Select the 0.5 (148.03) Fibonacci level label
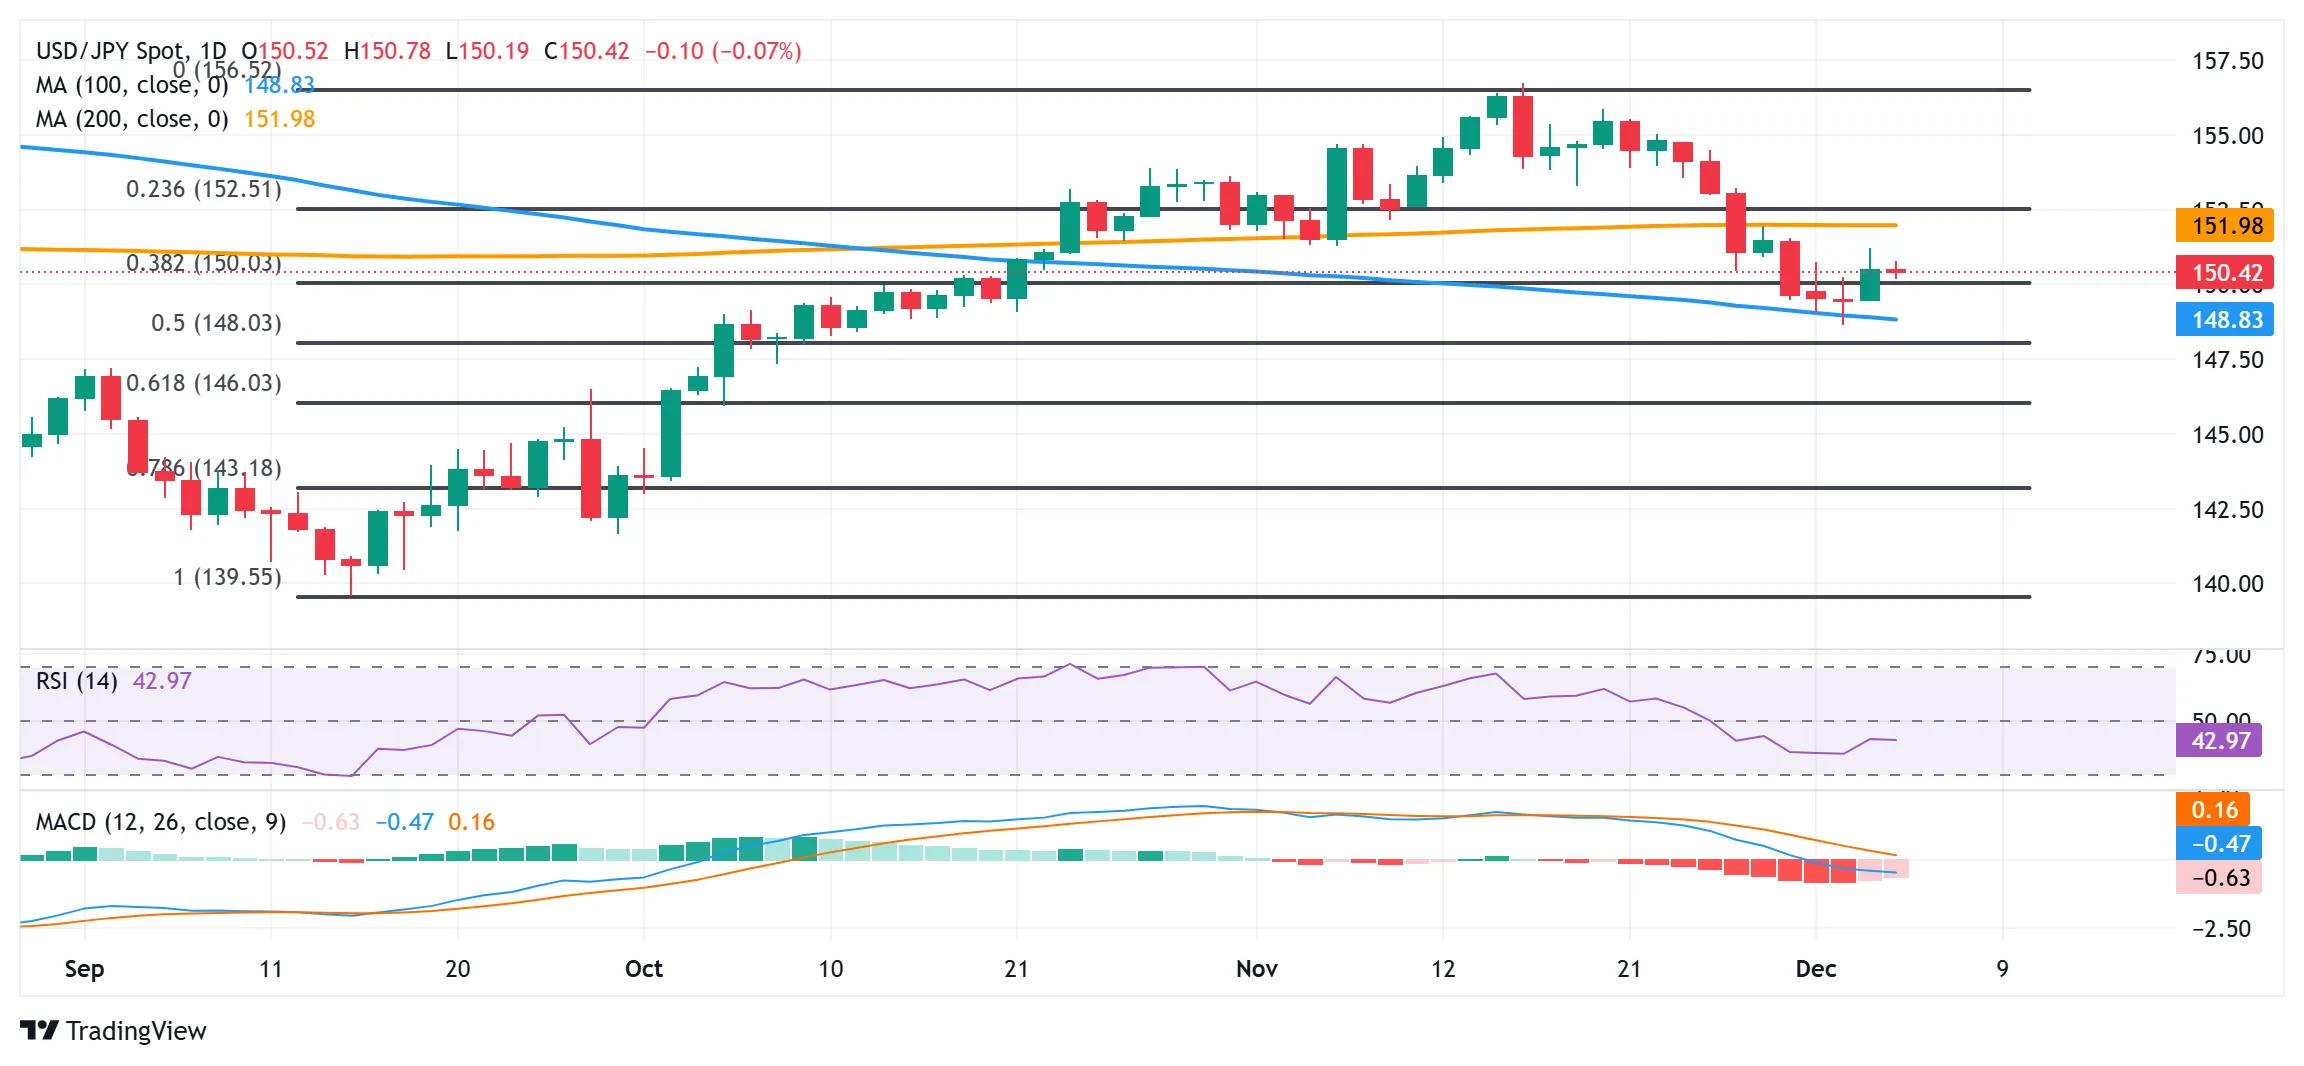Viewport: 2304px width, 1066px height. [x=216, y=323]
